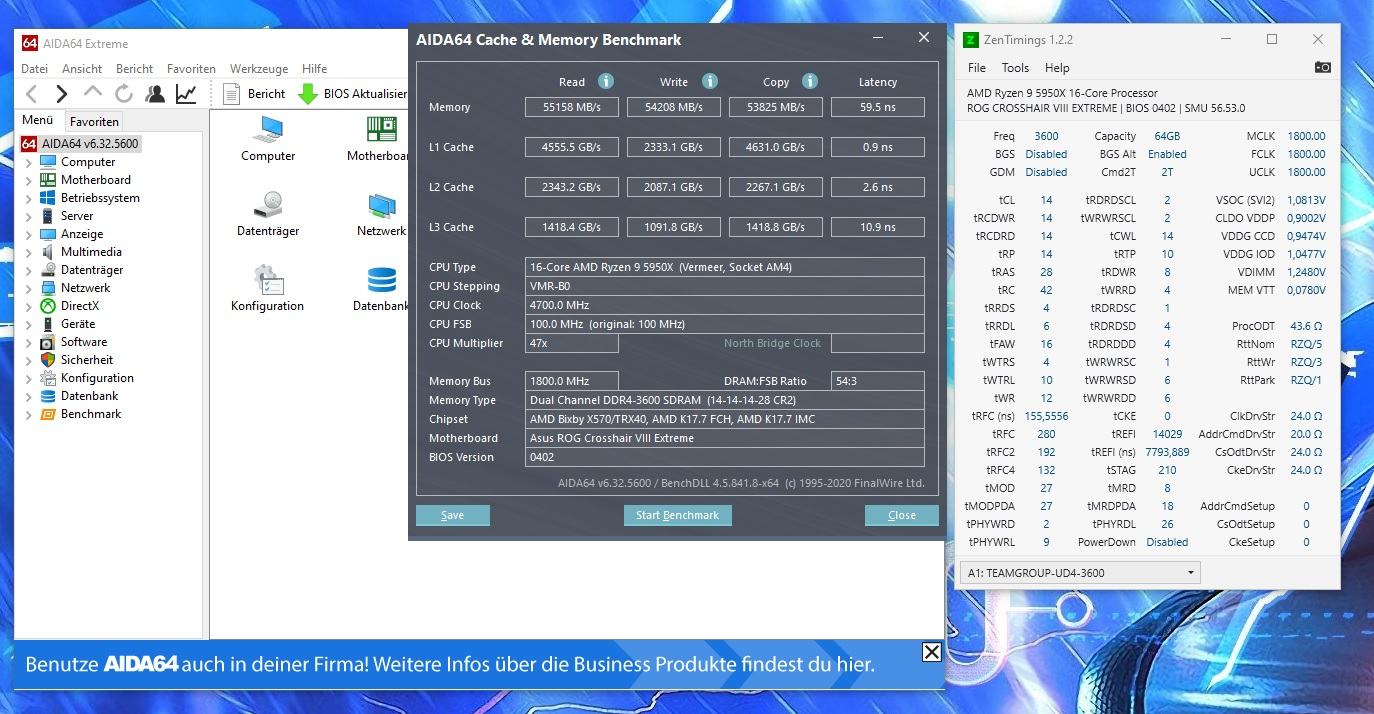Viewport: 1374px width, 714px height.
Task: Close the AIDA64 advertisement banner
Action: pyautogui.click(x=931, y=652)
